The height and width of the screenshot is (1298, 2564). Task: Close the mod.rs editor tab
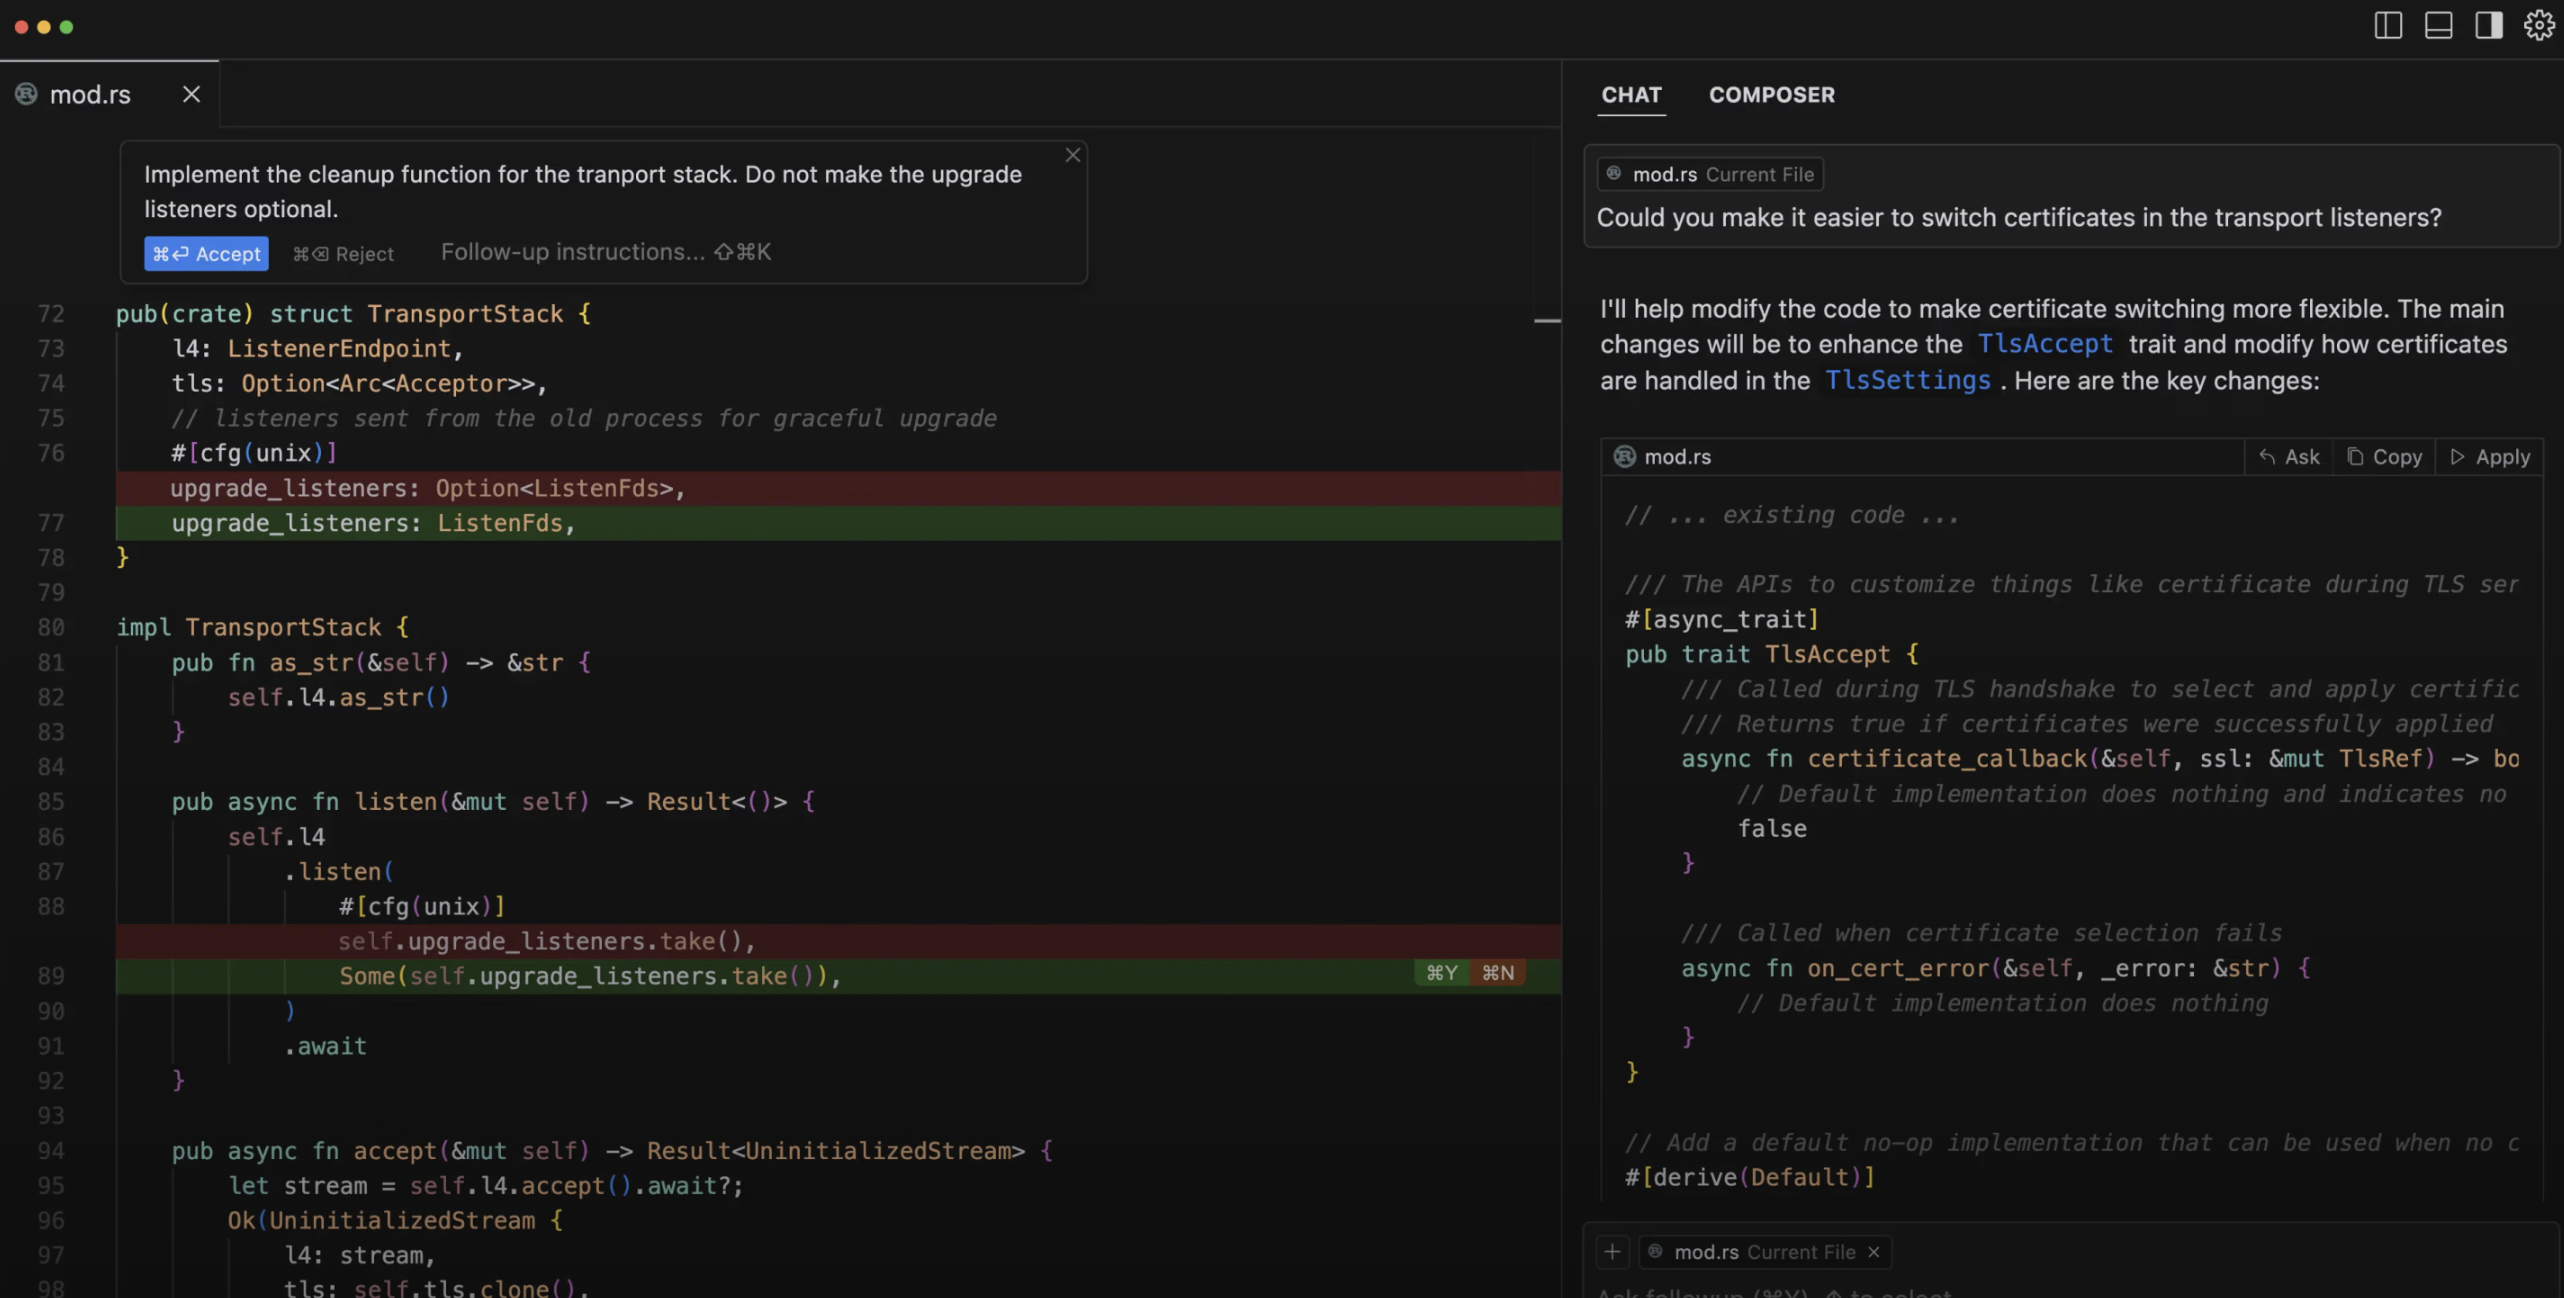[191, 94]
